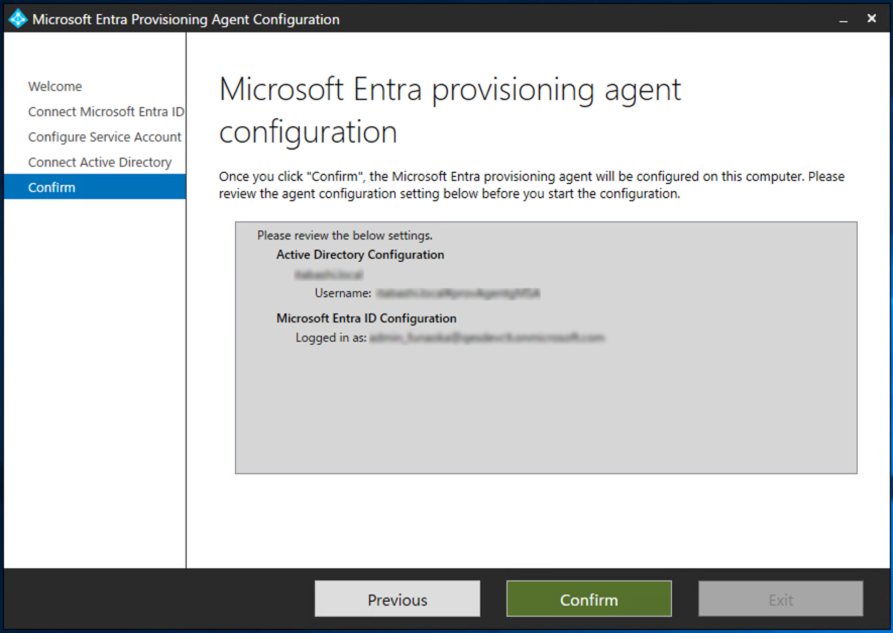The width and height of the screenshot is (893, 633).
Task: Click the window title text in title bar
Action: pyautogui.click(x=186, y=19)
